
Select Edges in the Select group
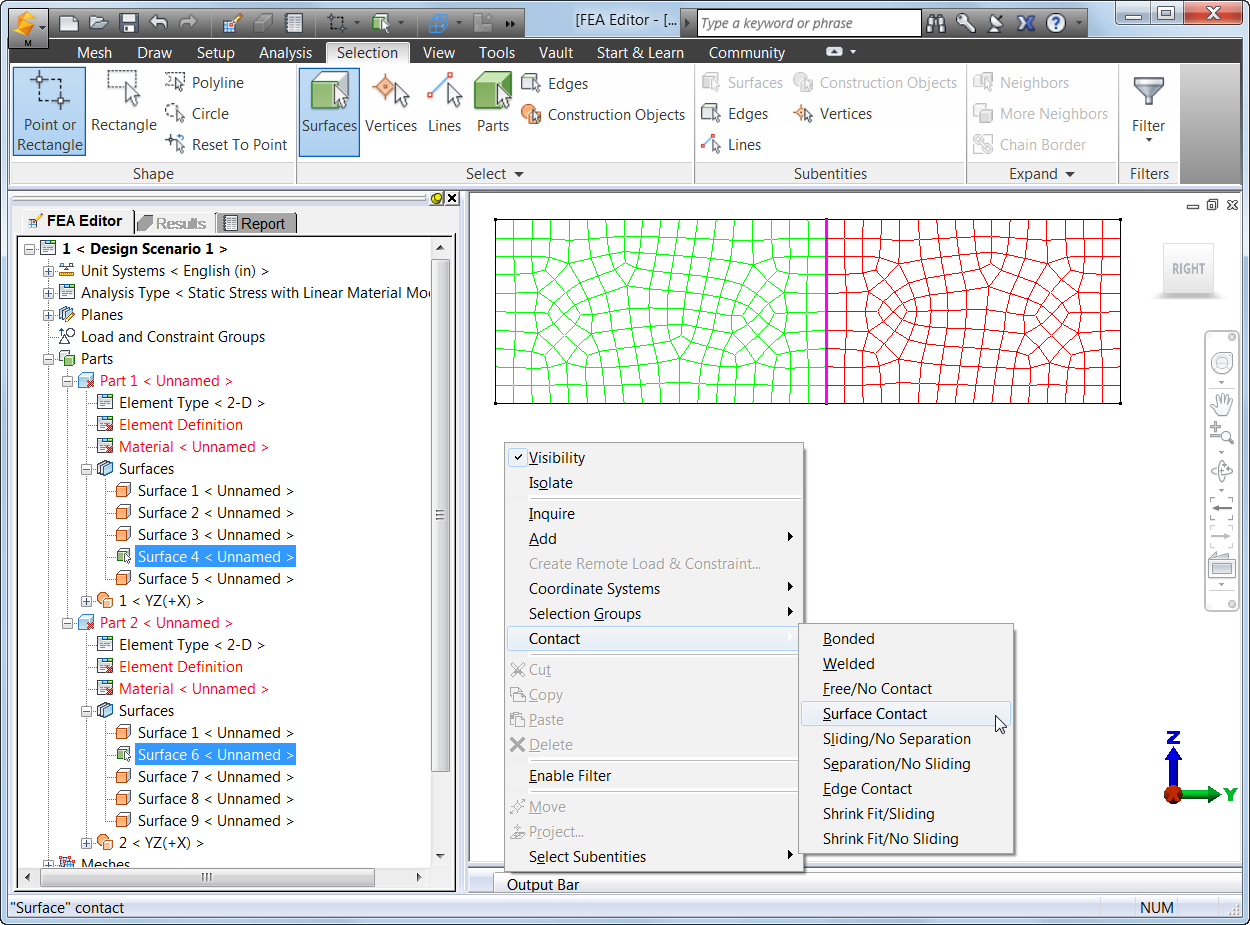pos(555,84)
